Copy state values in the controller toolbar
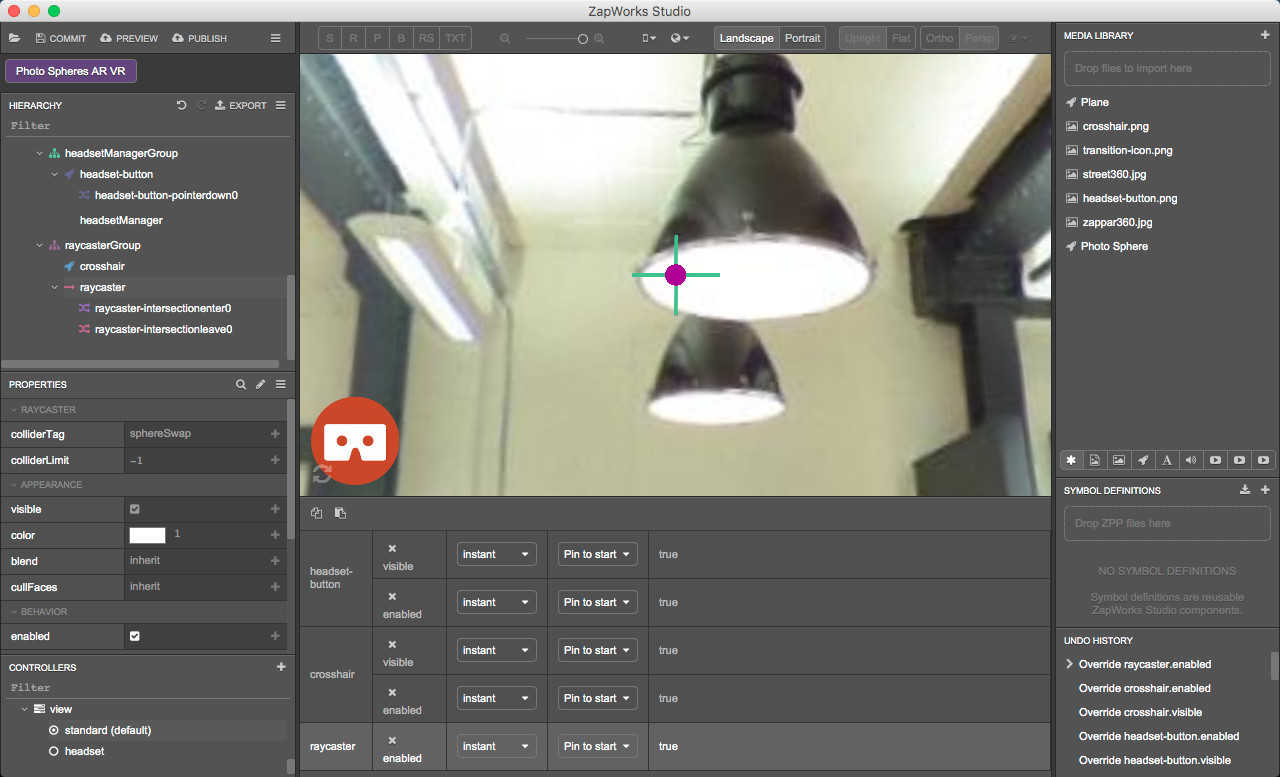The width and height of the screenshot is (1280, 777). (316, 513)
